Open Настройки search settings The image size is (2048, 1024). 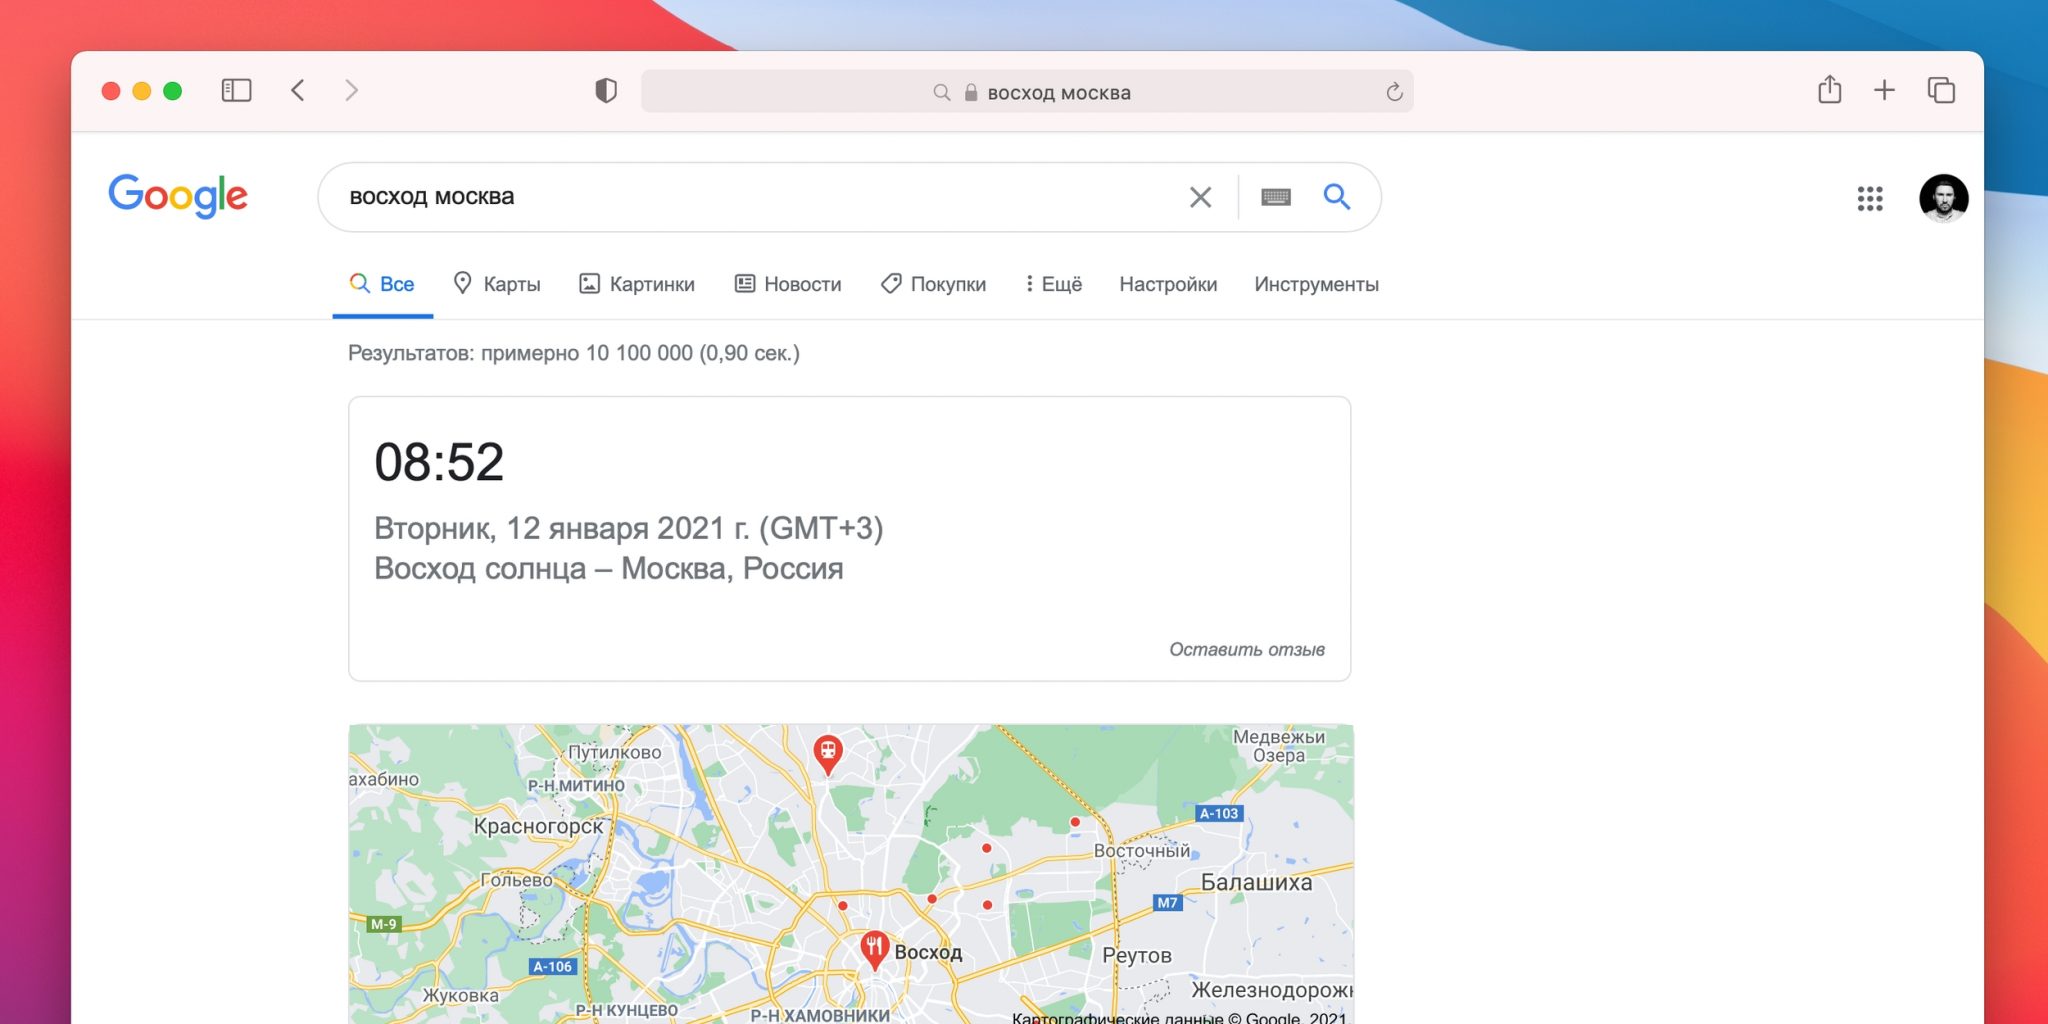point(1168,284)
